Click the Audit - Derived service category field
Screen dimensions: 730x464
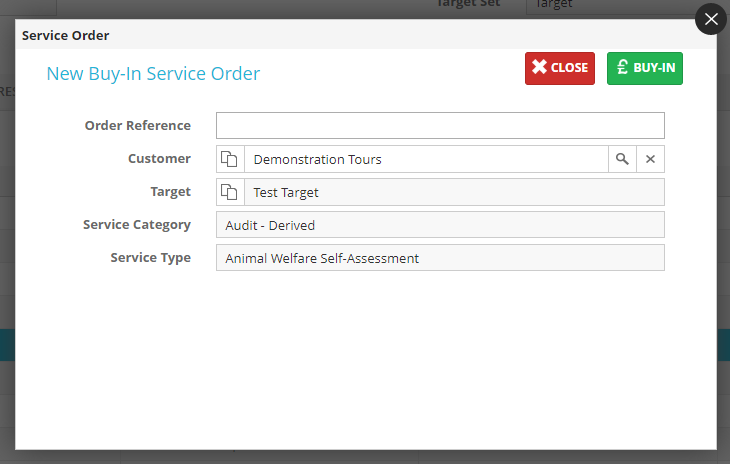click(440, 225)
